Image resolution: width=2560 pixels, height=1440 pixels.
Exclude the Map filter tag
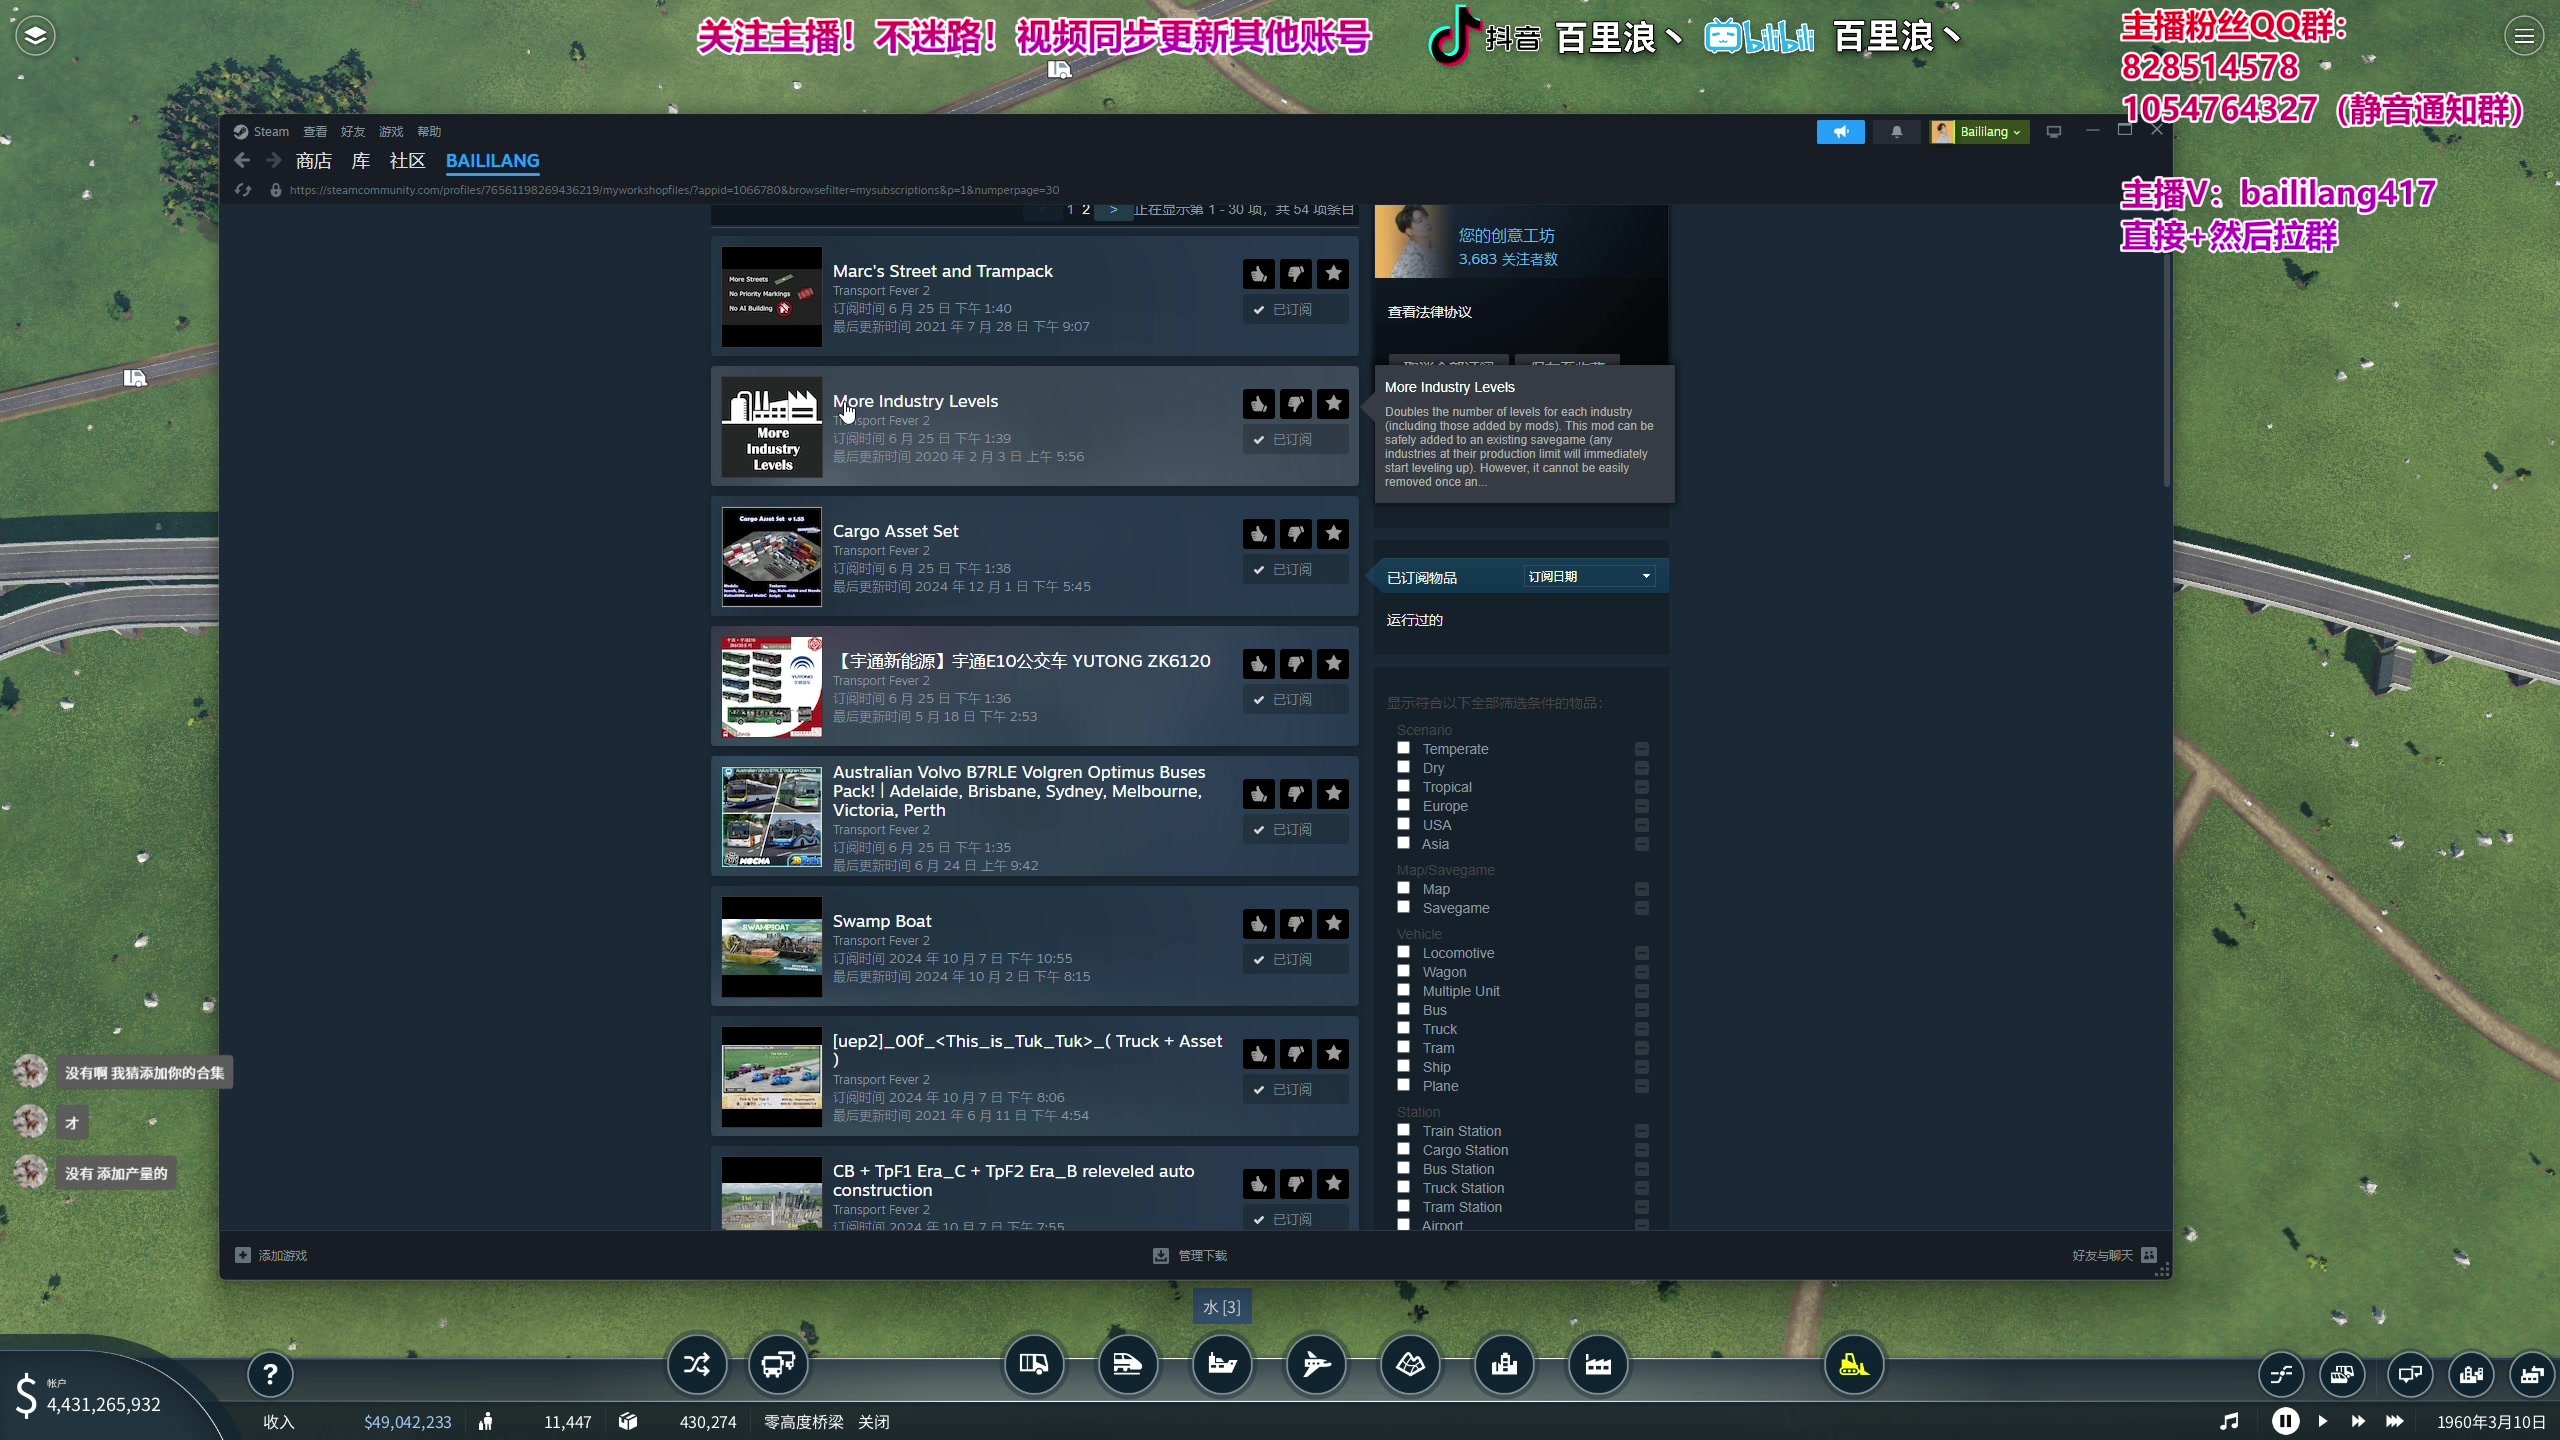pos(1641,889)
